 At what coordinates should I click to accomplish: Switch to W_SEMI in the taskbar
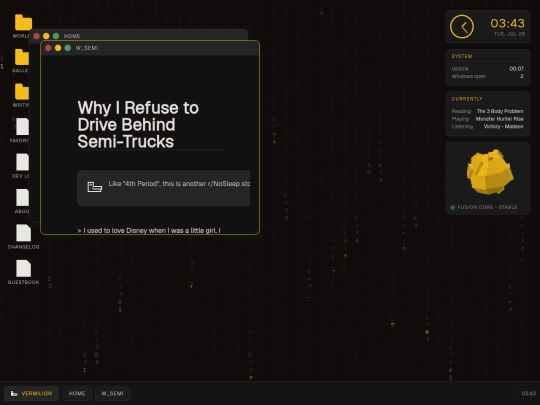112,393
